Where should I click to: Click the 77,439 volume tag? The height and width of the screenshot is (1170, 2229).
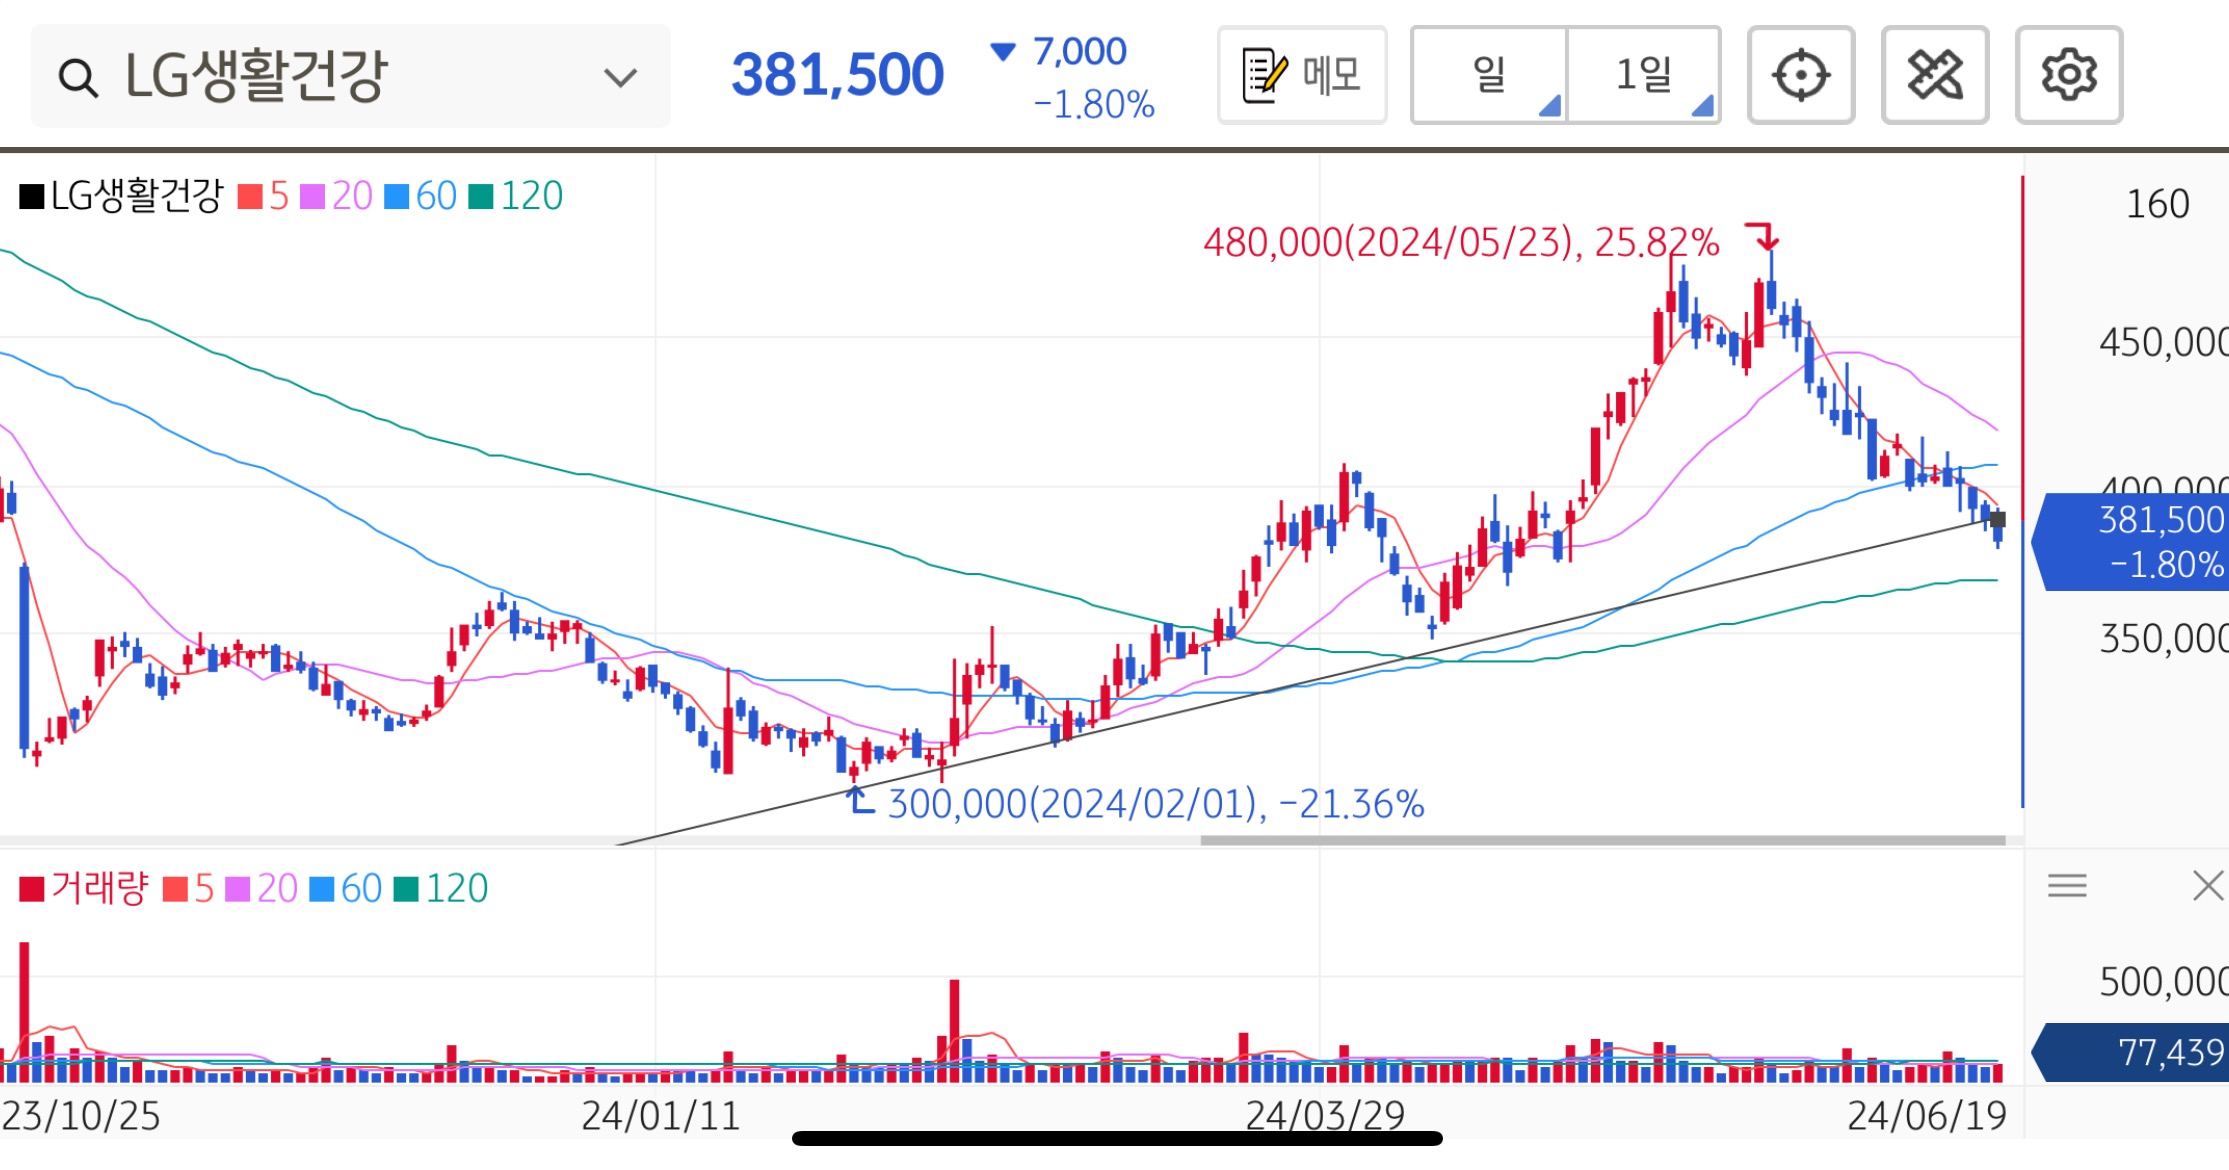2132,1052
